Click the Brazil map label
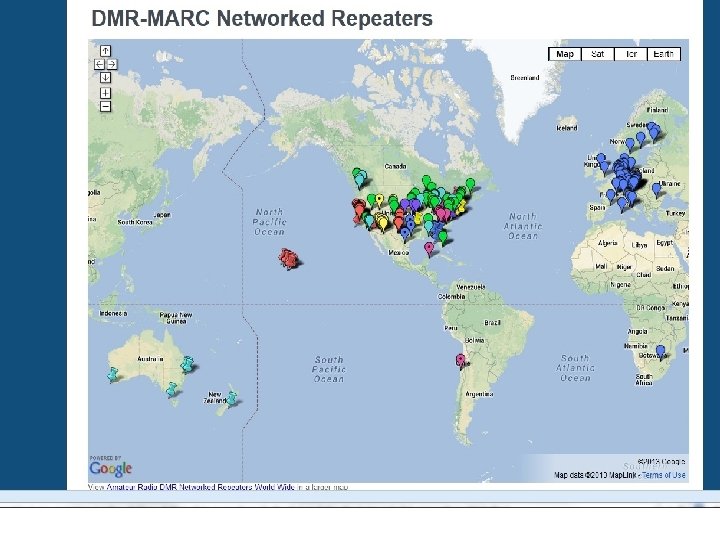Image resolution: width=720 pixels, height=540 pixels. click(x=492, y=323)
